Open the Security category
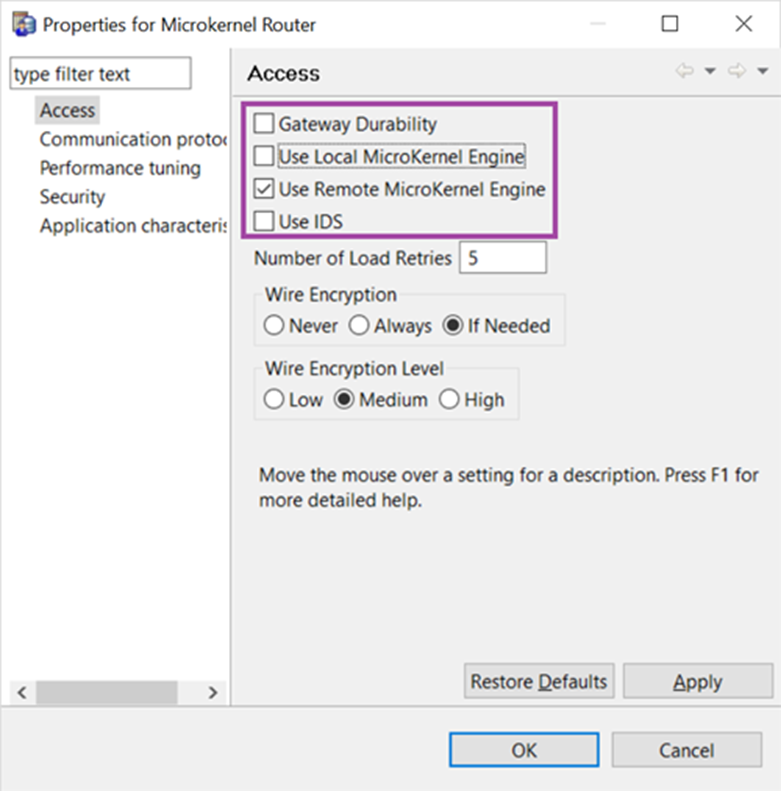This screenshot has height=791, width=781. coord(72,197)
